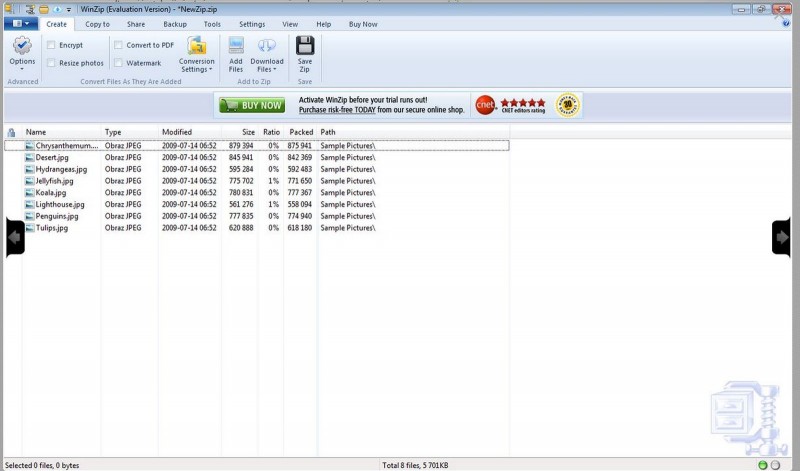Select the Hydrangeas.jpg file name
Image resolution: width=800 pixels, height=471 pixels.
coord(61,169)
